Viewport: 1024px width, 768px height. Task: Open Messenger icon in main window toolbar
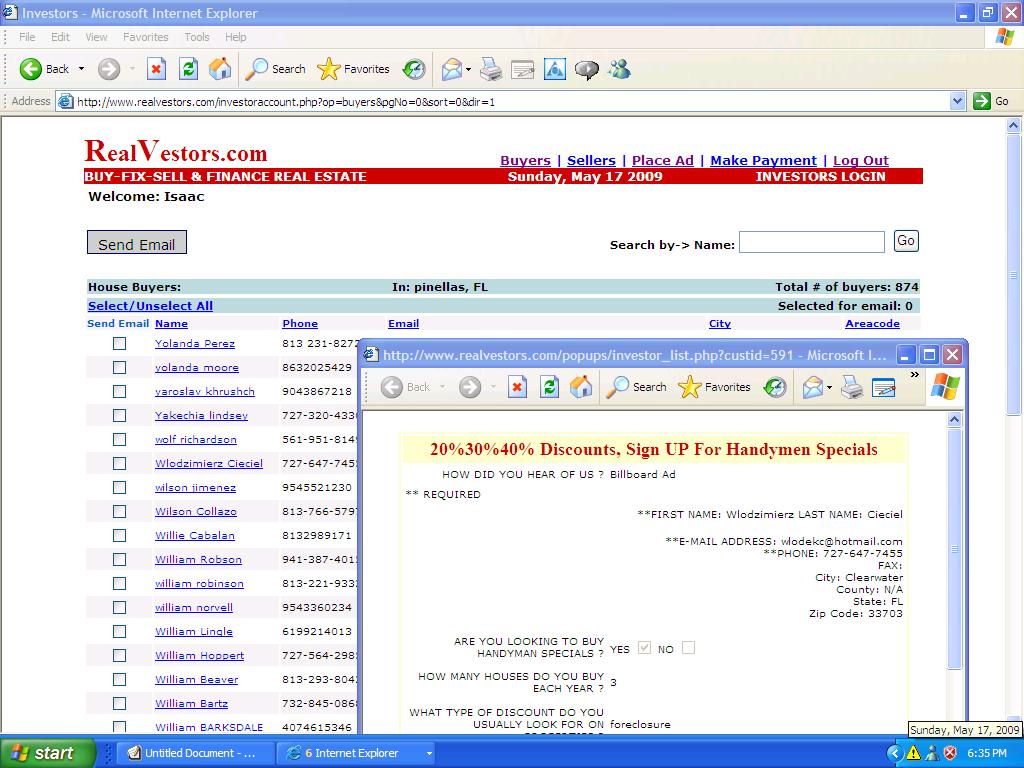pos(619,69)
